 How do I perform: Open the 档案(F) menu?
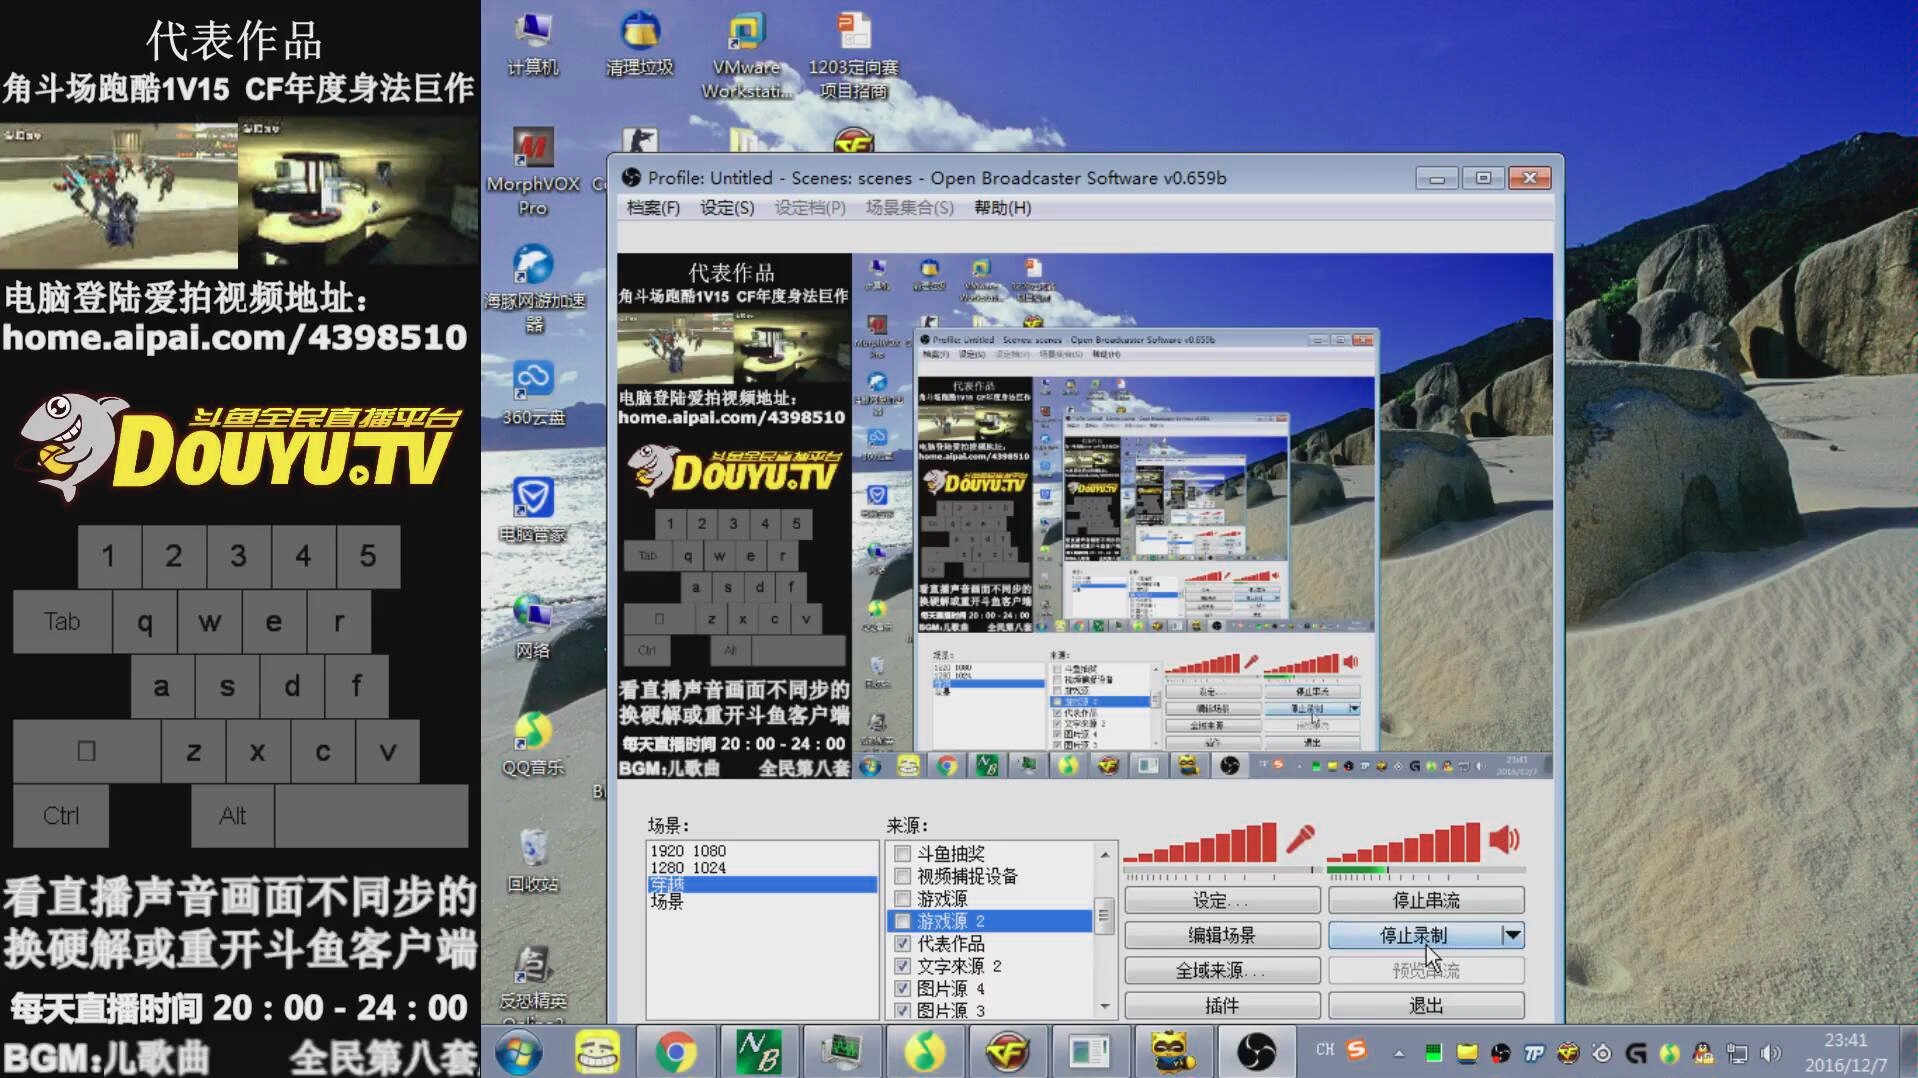pyautogui.click(x=653, y=208)
